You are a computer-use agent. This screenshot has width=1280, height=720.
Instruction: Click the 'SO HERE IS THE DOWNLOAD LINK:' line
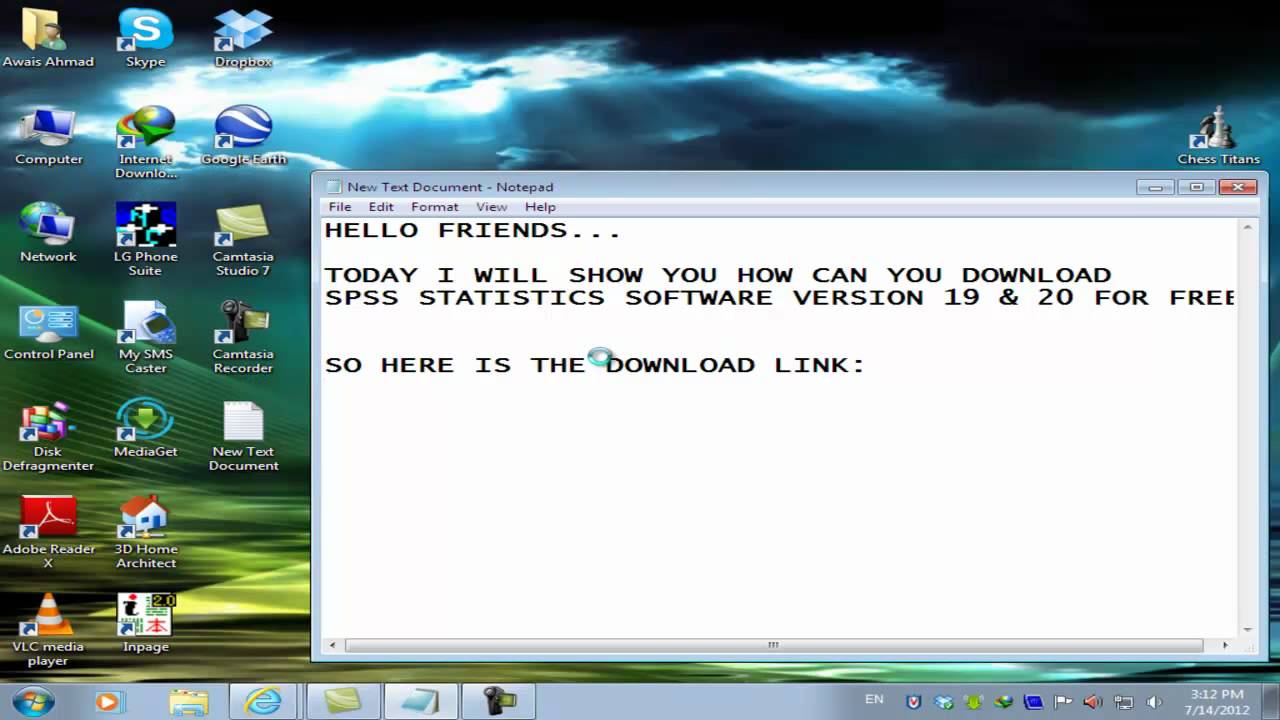coord(595,365)
